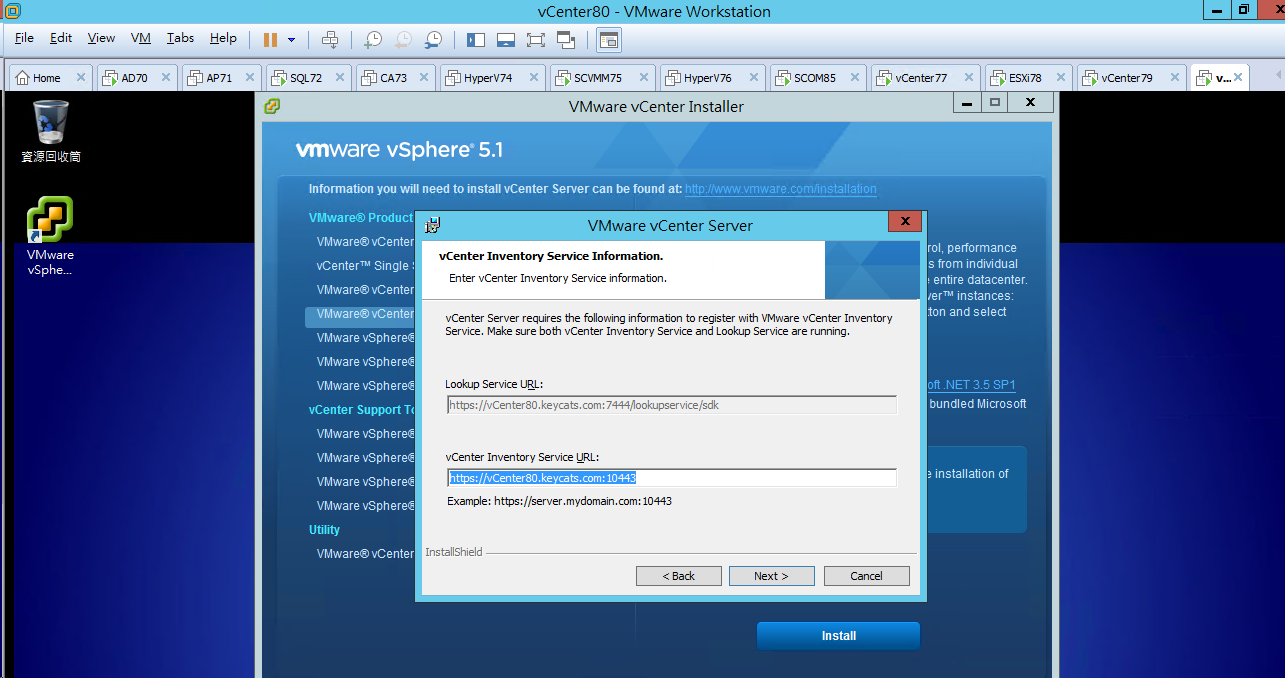Toggle the library sidebar view icon
Image resolution: width=1285 pixels, height=678 pixels.
[x=476, y=40]
